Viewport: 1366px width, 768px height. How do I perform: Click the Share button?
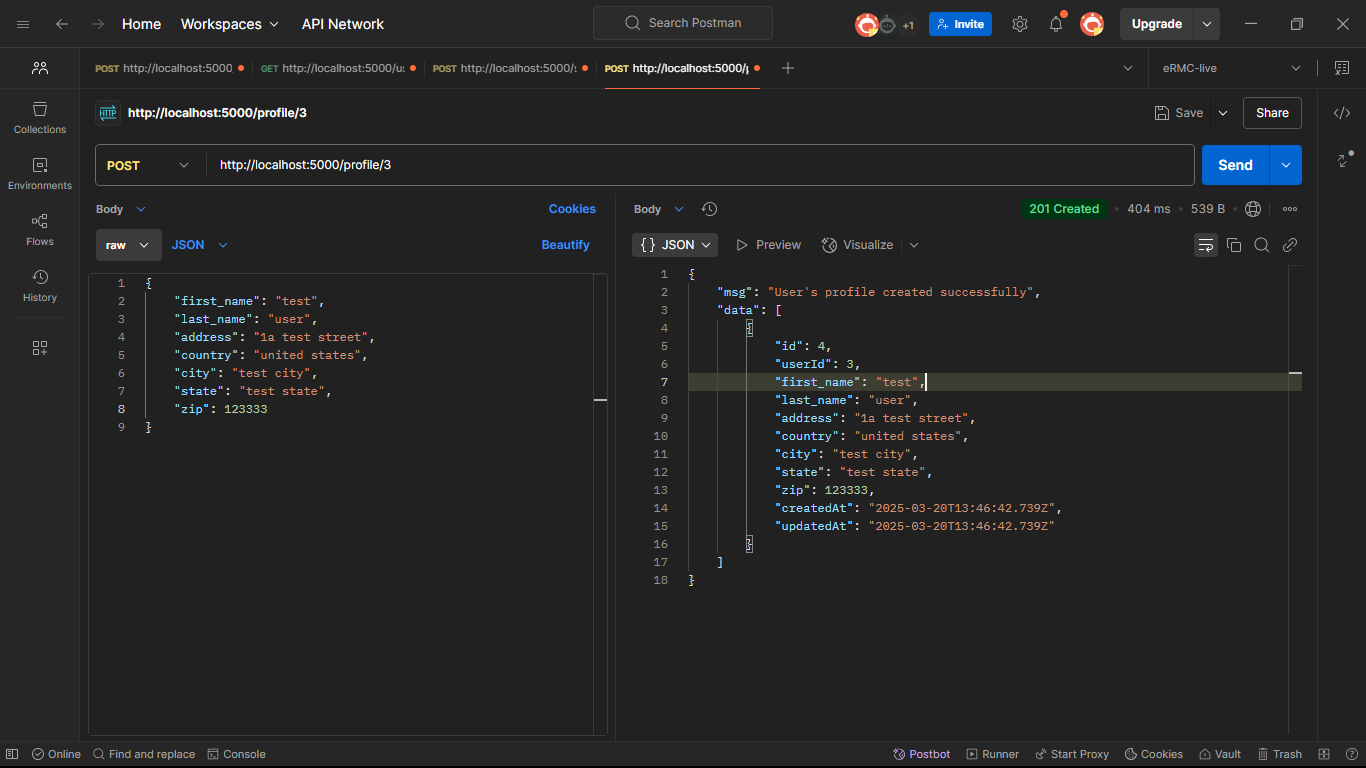click(x=1272, y=113)
